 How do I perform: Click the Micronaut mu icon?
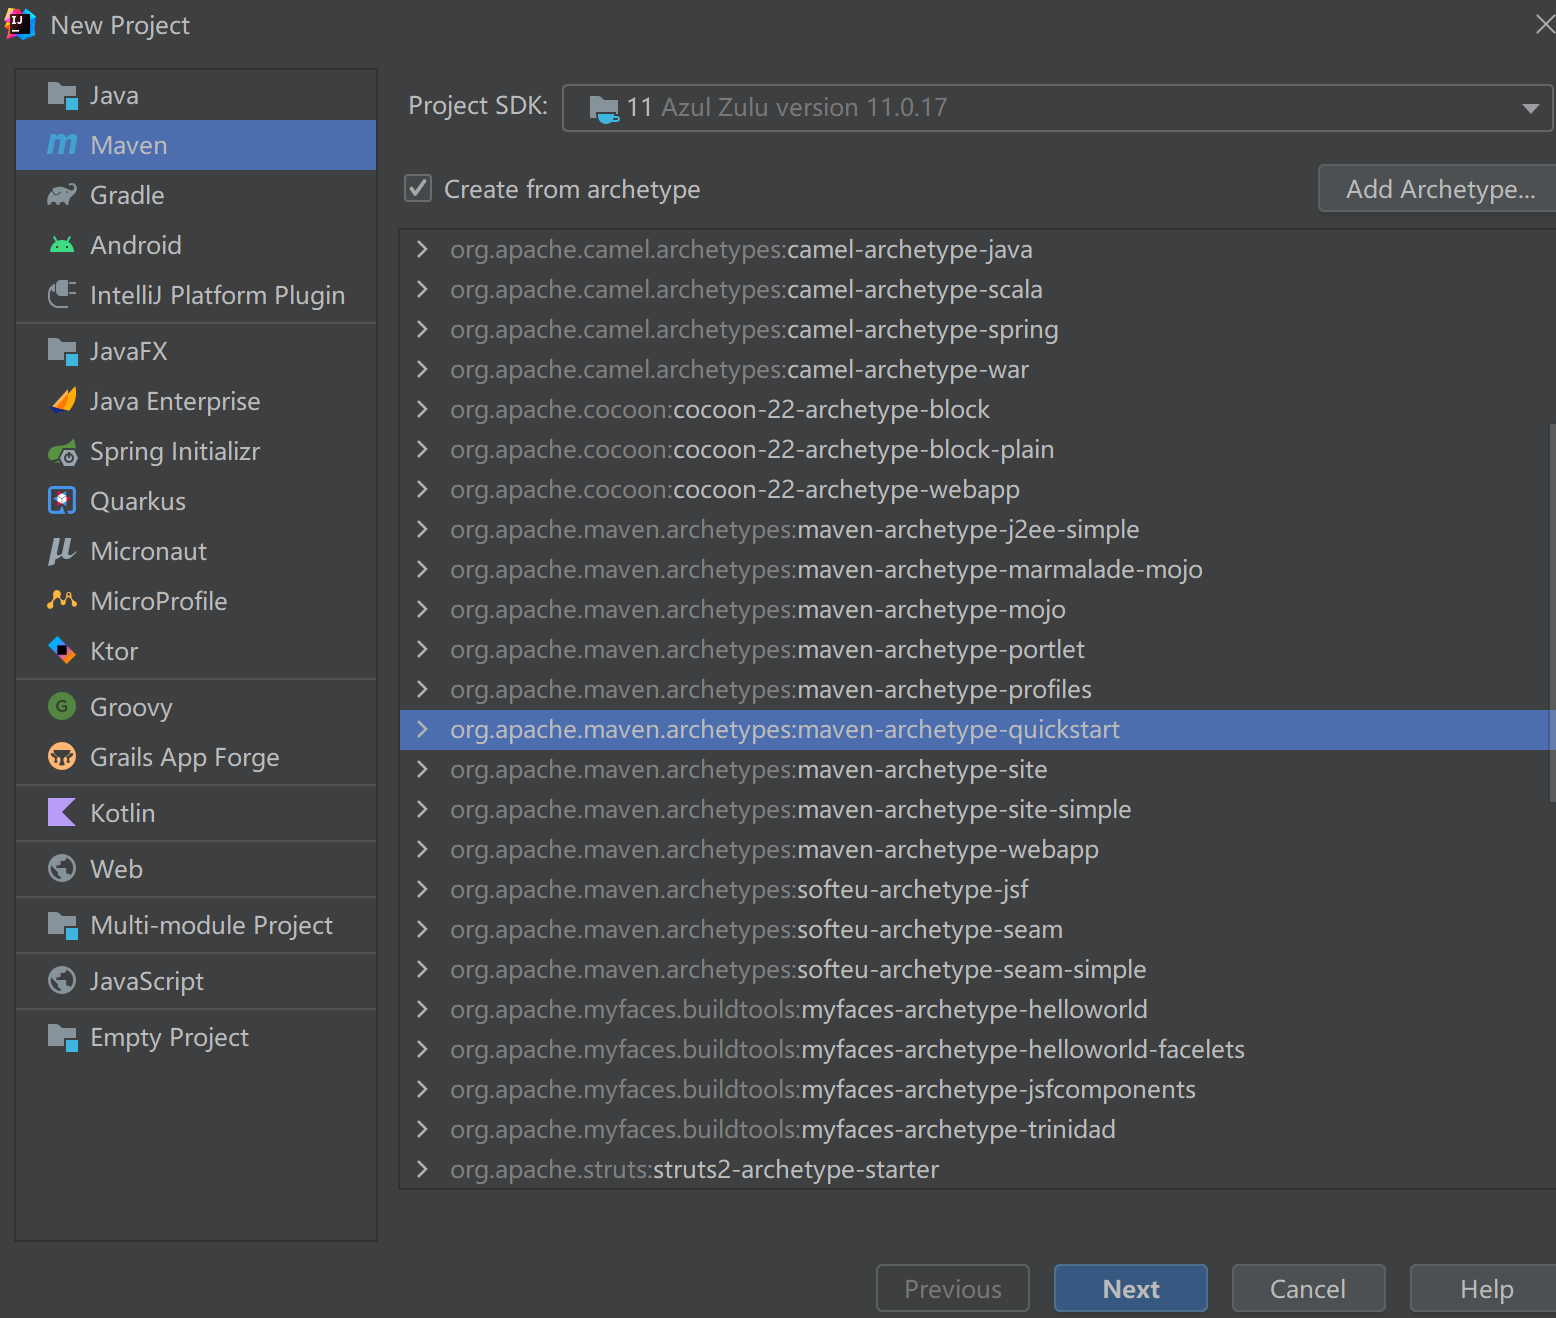coord(62,551)
